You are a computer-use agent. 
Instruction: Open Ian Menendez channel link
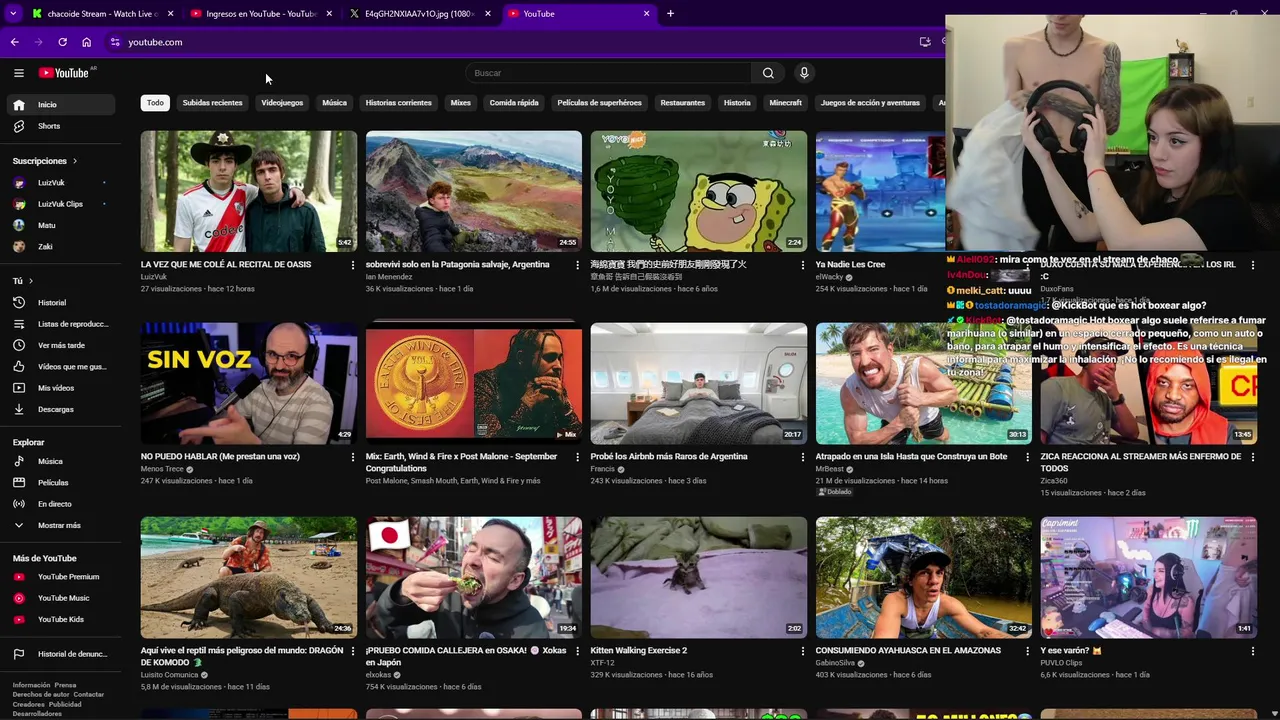(x=389, y=277)
